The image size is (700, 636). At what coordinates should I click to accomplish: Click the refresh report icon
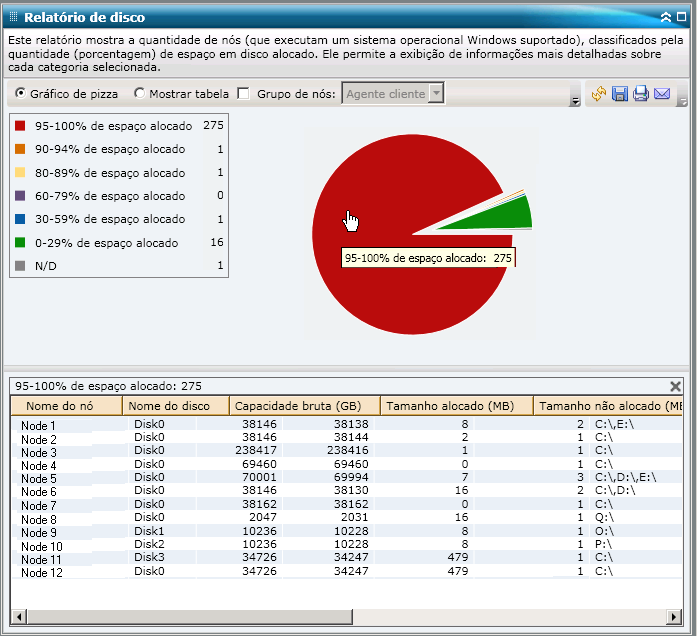pyautogui.click(x=599, y=94)
